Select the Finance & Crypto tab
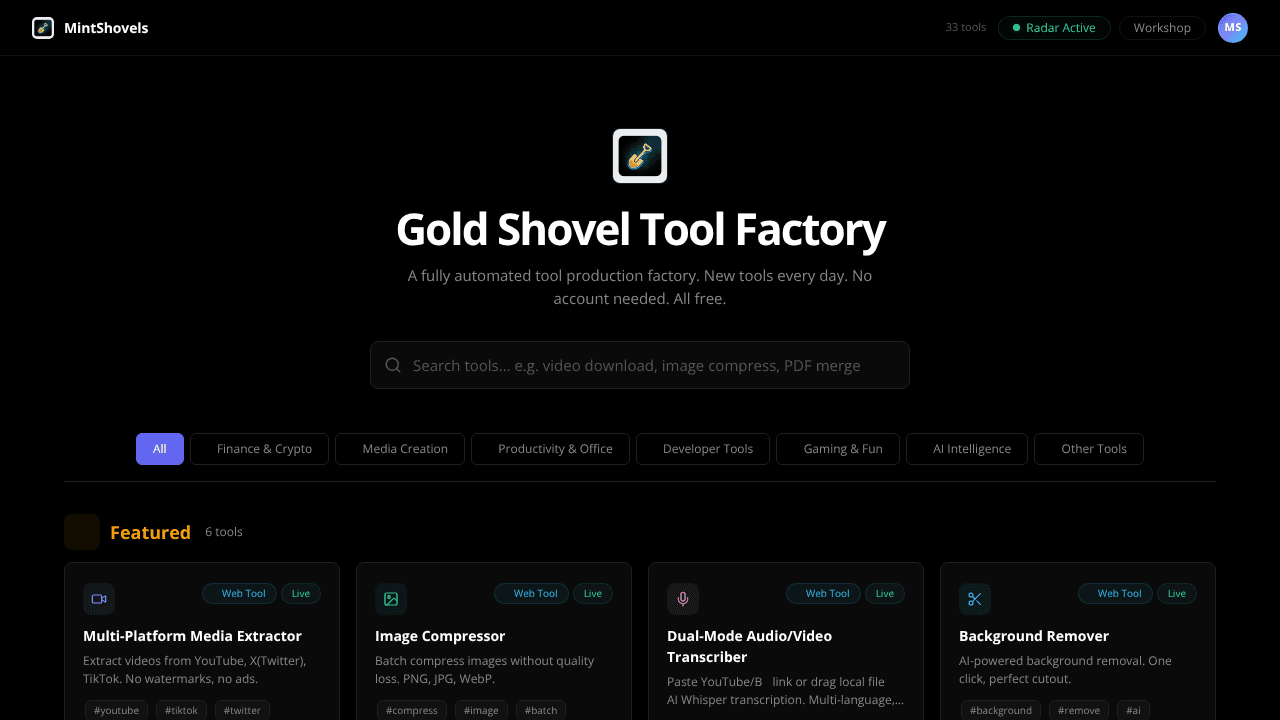The height and width of the screenshot is (720, 1280). pyautogui.click(x=260, y=449)
